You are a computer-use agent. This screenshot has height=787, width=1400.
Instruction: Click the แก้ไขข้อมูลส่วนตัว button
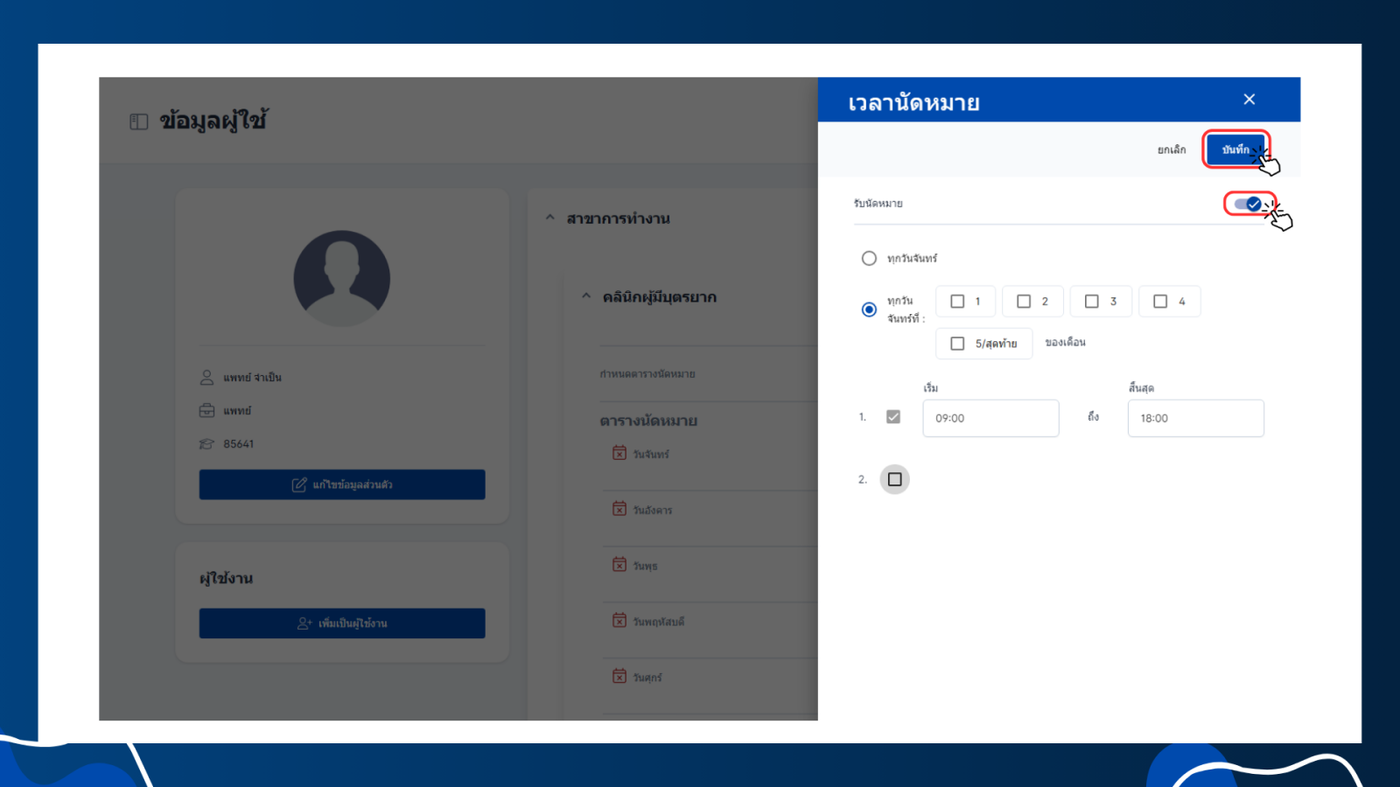coord(342,485)
